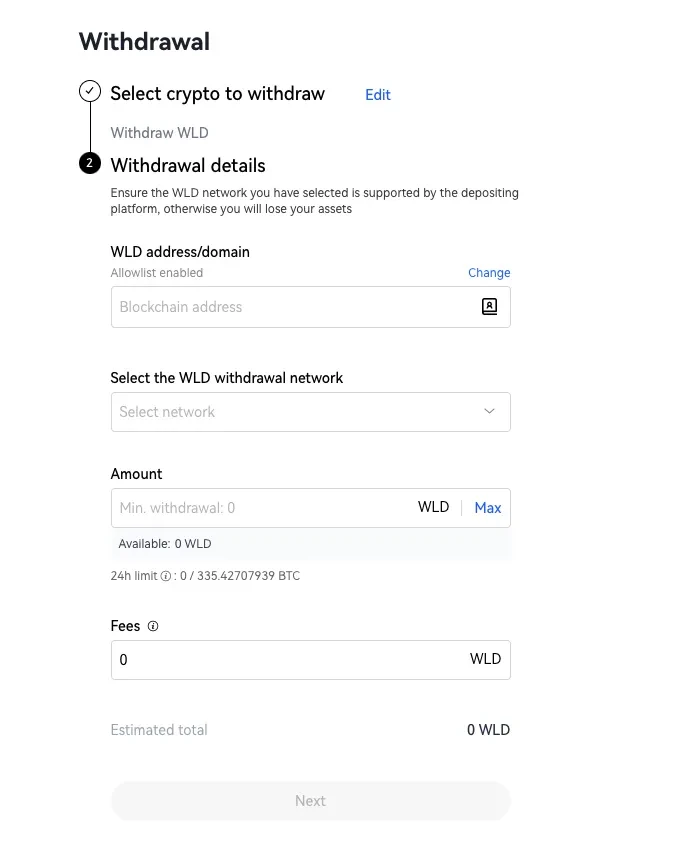Viewport: 694px width, 854px height.
Task: Click the Fees info icon
Action: tap(153, 626)
